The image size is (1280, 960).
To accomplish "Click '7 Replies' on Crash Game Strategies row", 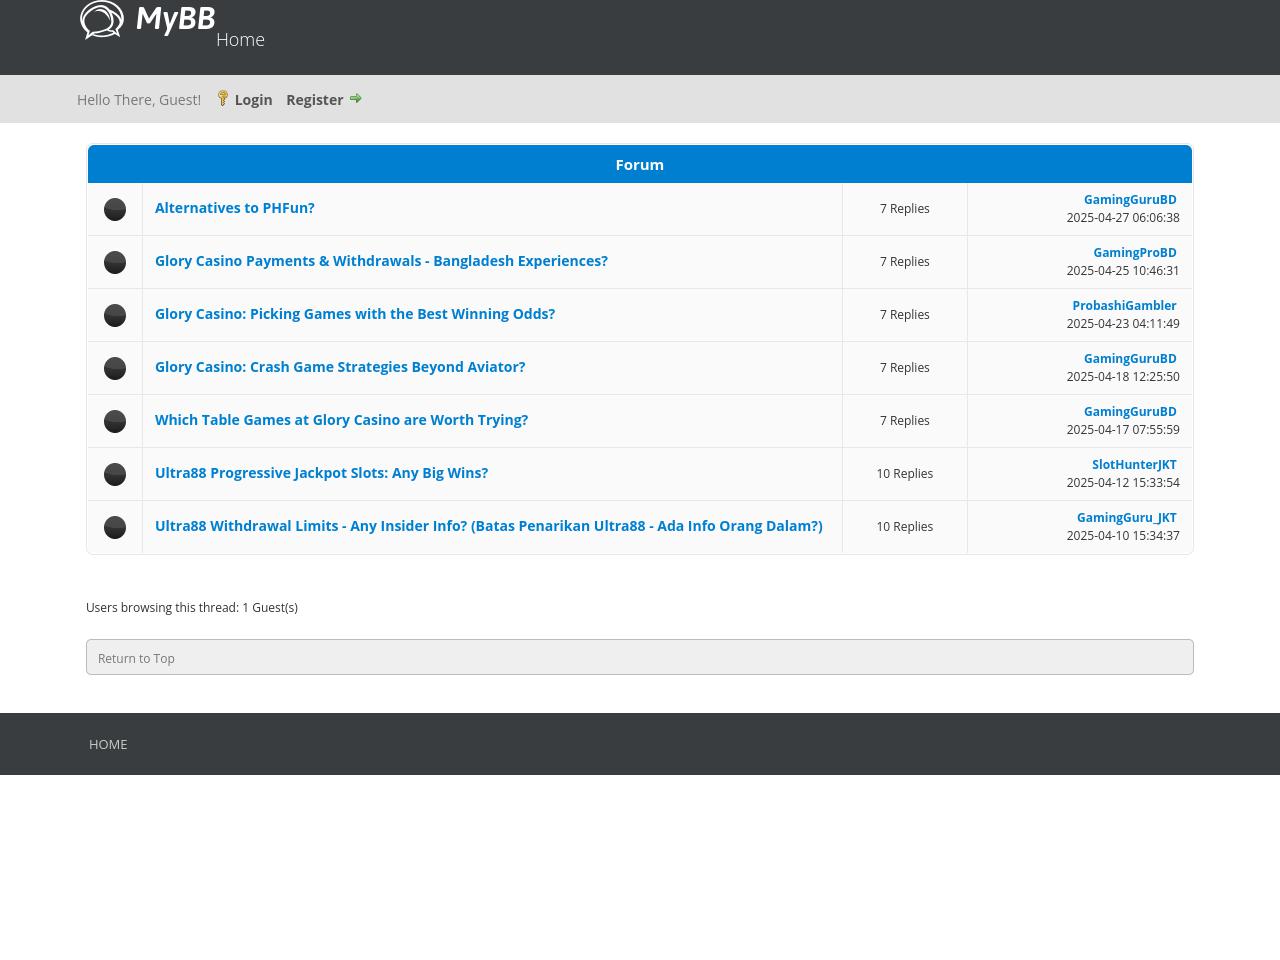I will click(x=905, y=368).
